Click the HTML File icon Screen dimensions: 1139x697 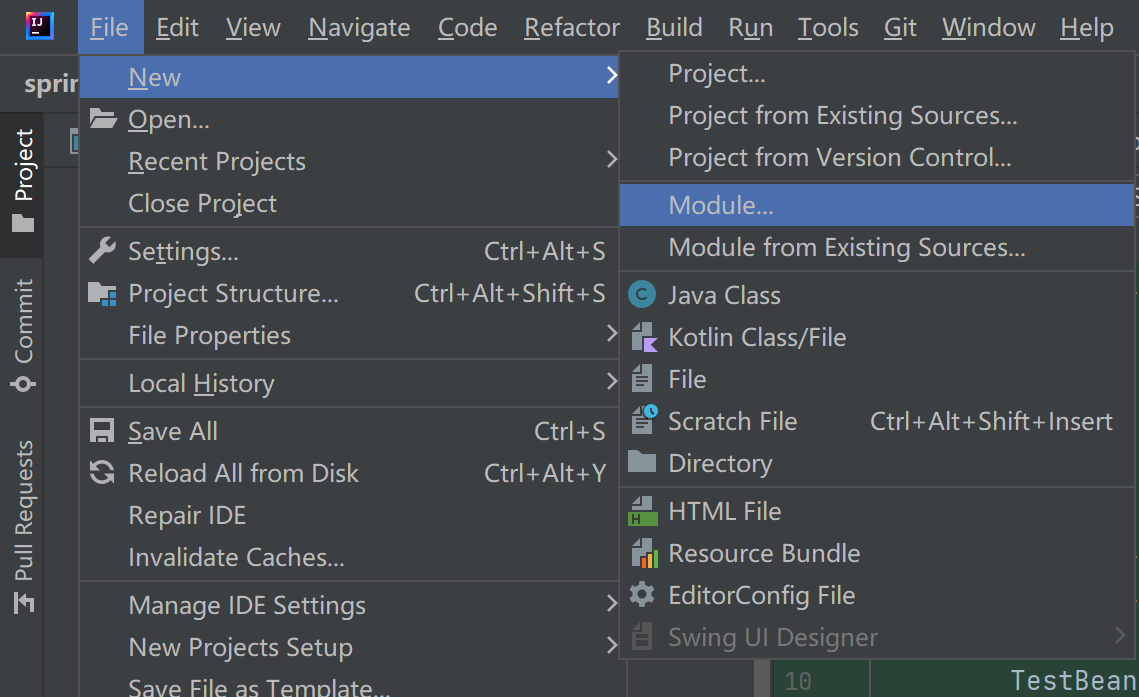pyautogui.click(x=642, y=511)
